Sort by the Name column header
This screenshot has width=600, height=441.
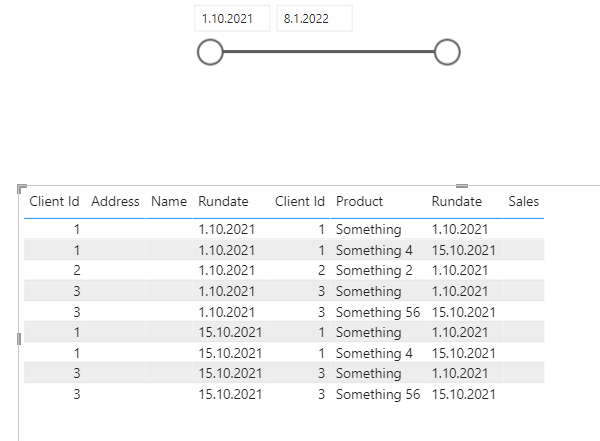coord(169,201)
